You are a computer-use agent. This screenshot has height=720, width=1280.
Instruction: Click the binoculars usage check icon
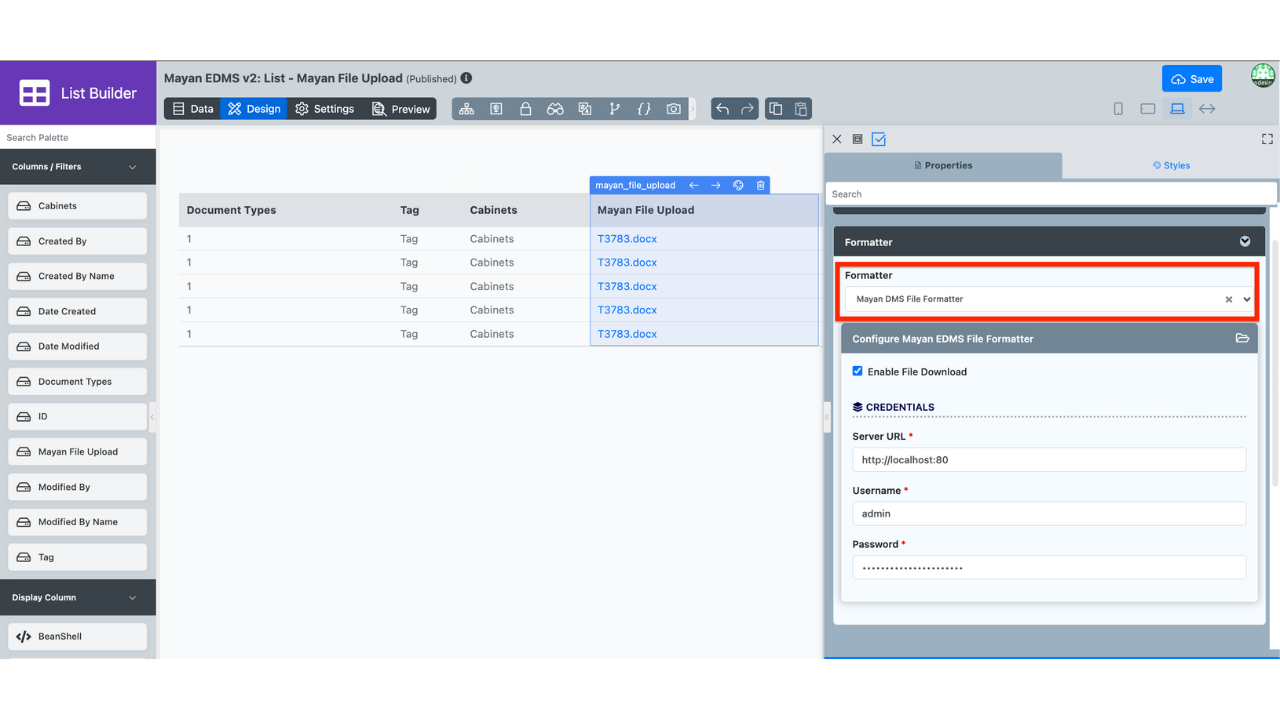coord(555,109)
